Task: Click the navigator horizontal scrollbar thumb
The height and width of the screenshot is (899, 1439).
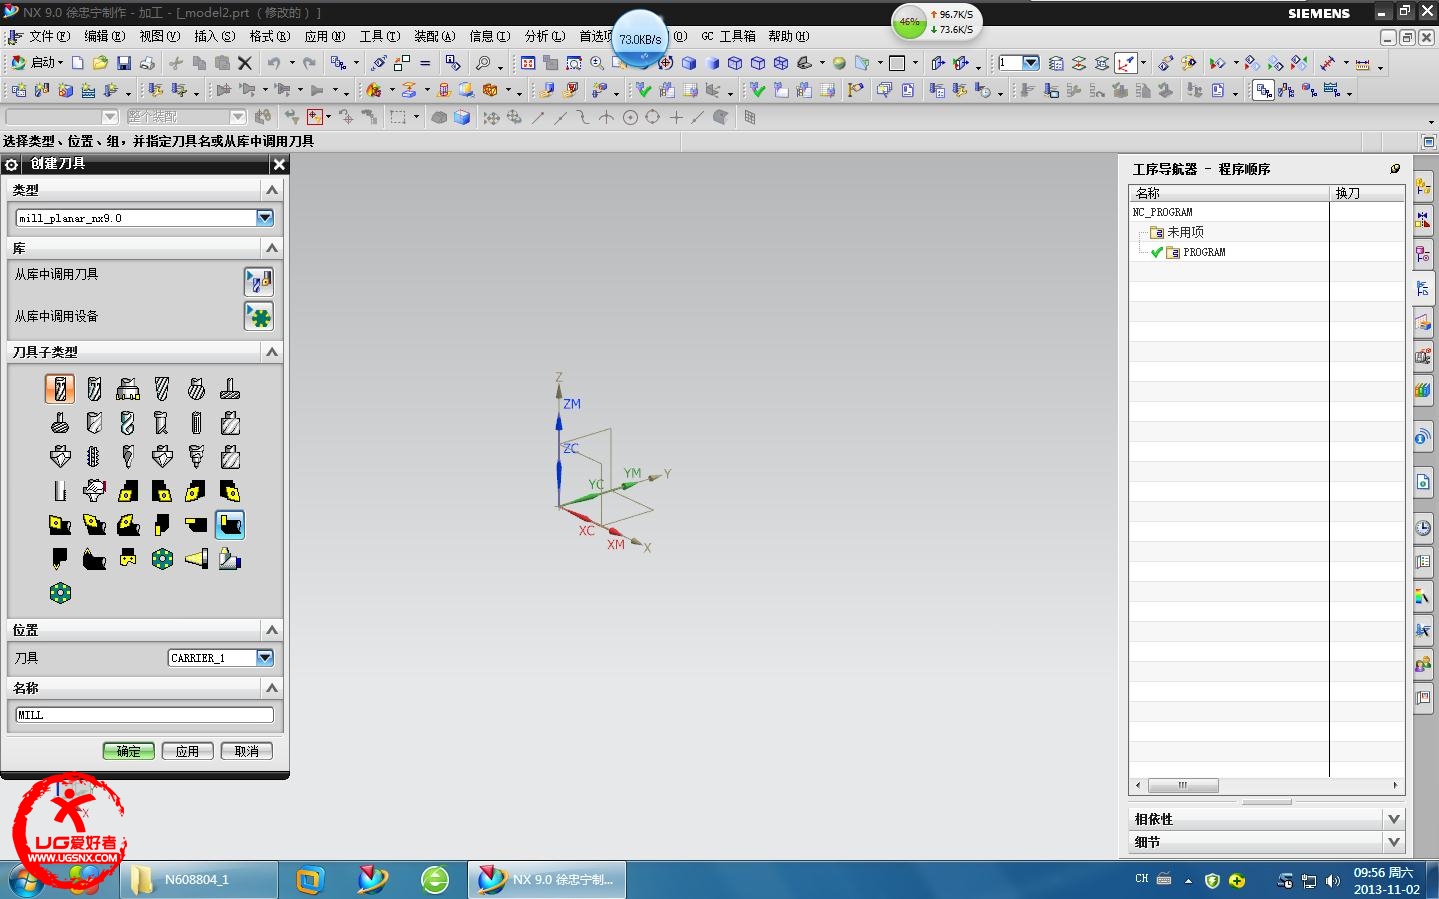Action: tap(1183, 785)
